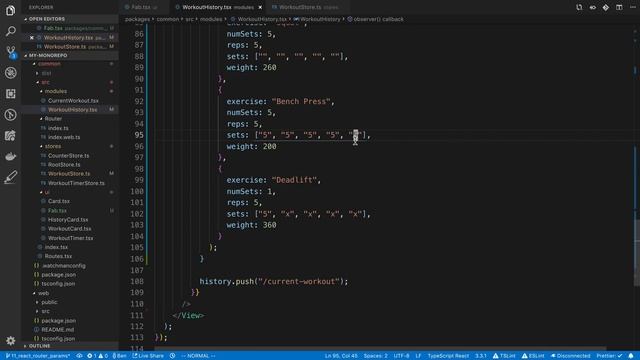Open HistoryCard.tsx in the explorer
640x360 pixels.
68,220
